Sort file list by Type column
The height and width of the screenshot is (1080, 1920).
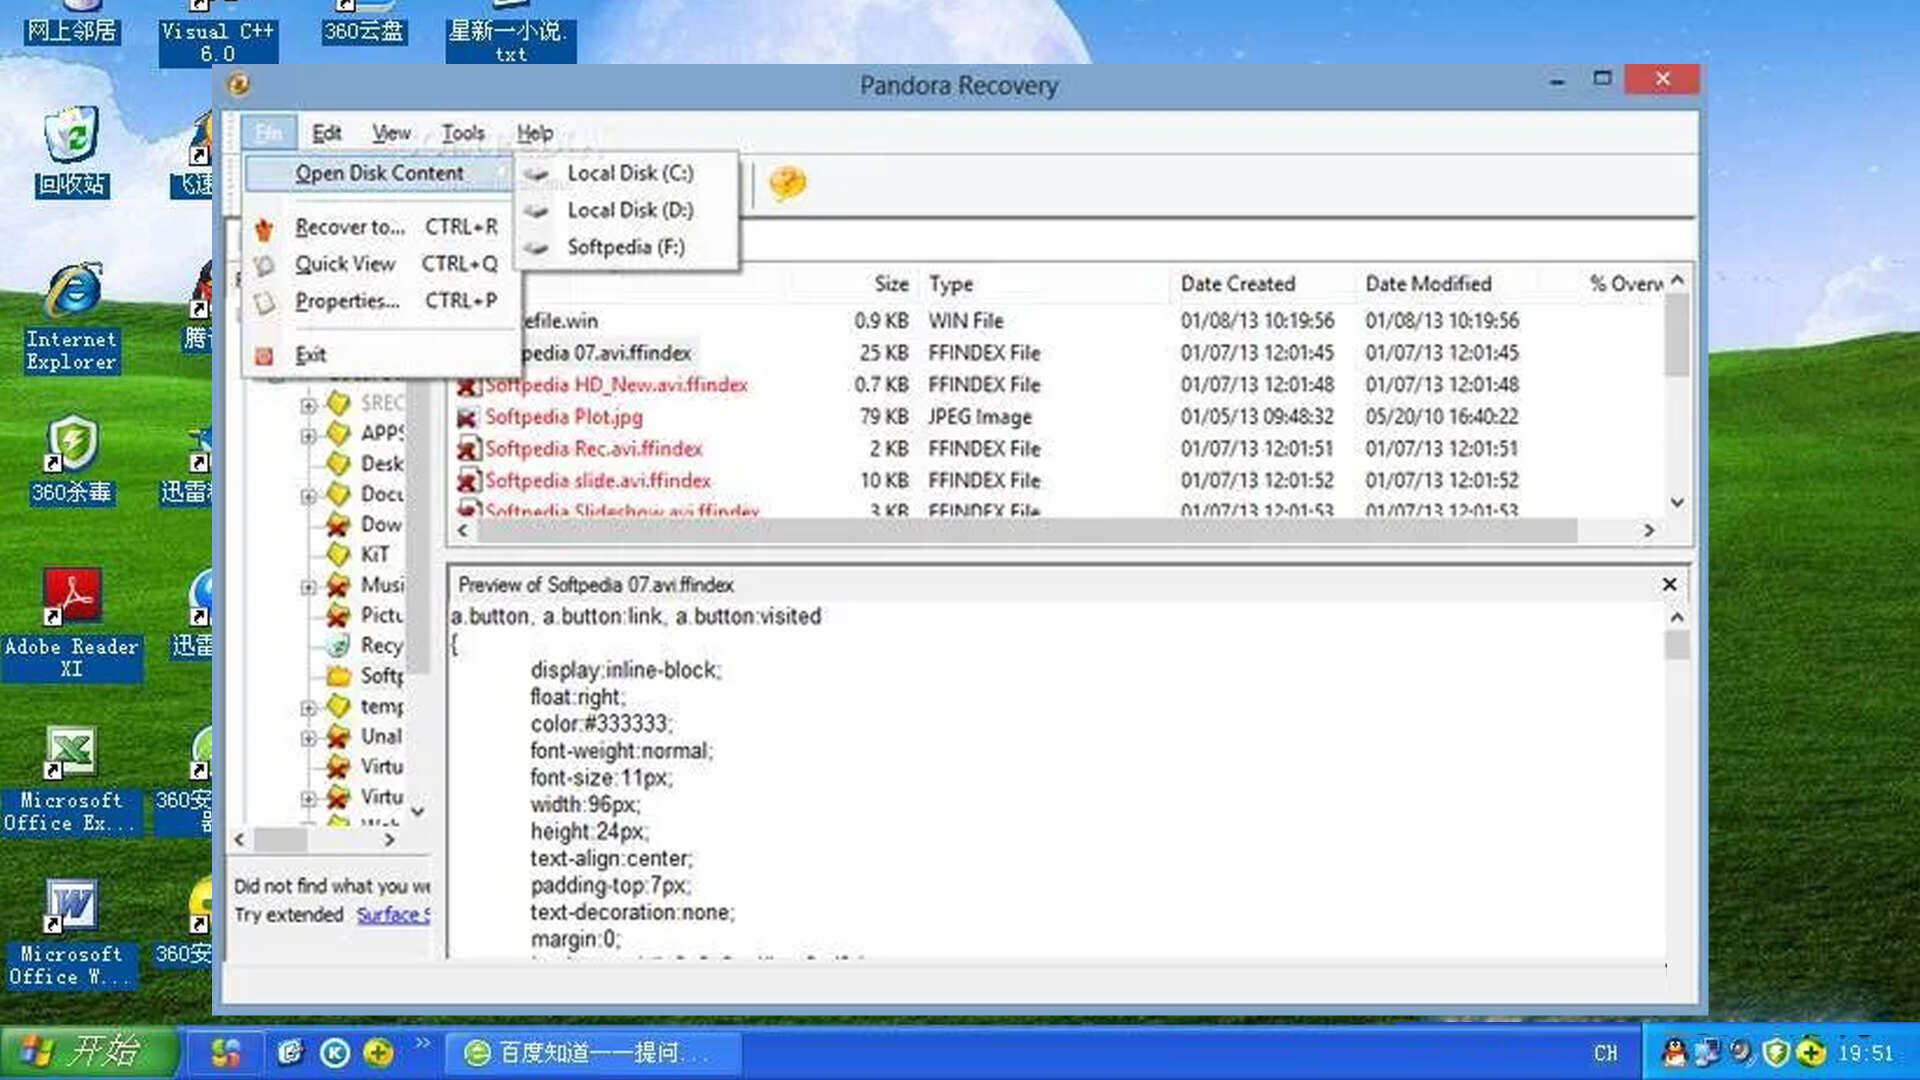[950, 284]
